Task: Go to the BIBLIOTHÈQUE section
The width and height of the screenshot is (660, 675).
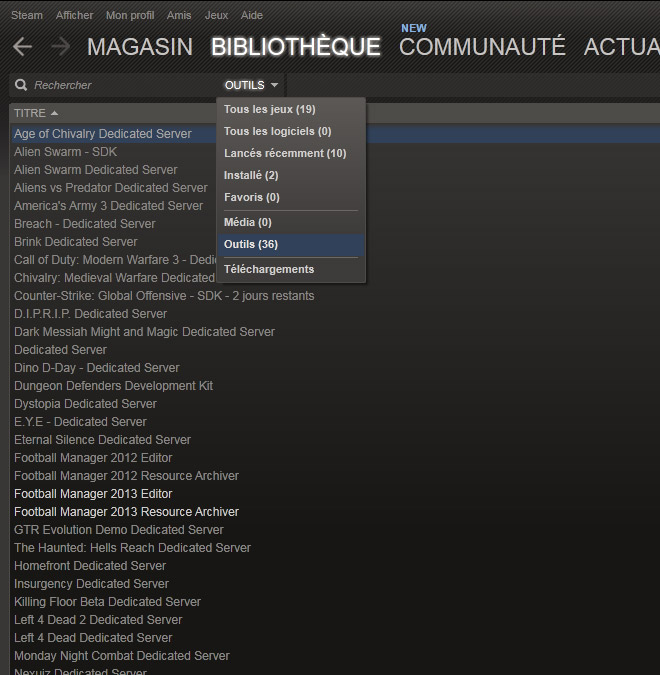Action: click(x=296, y=46)
